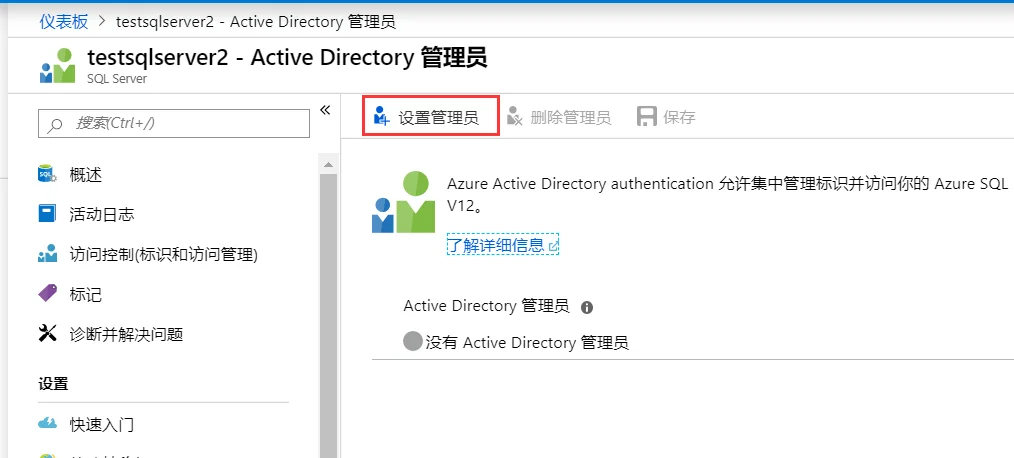
Task: Click the 没有 Active Directory 管理员 text
Action: pos(527,342)
